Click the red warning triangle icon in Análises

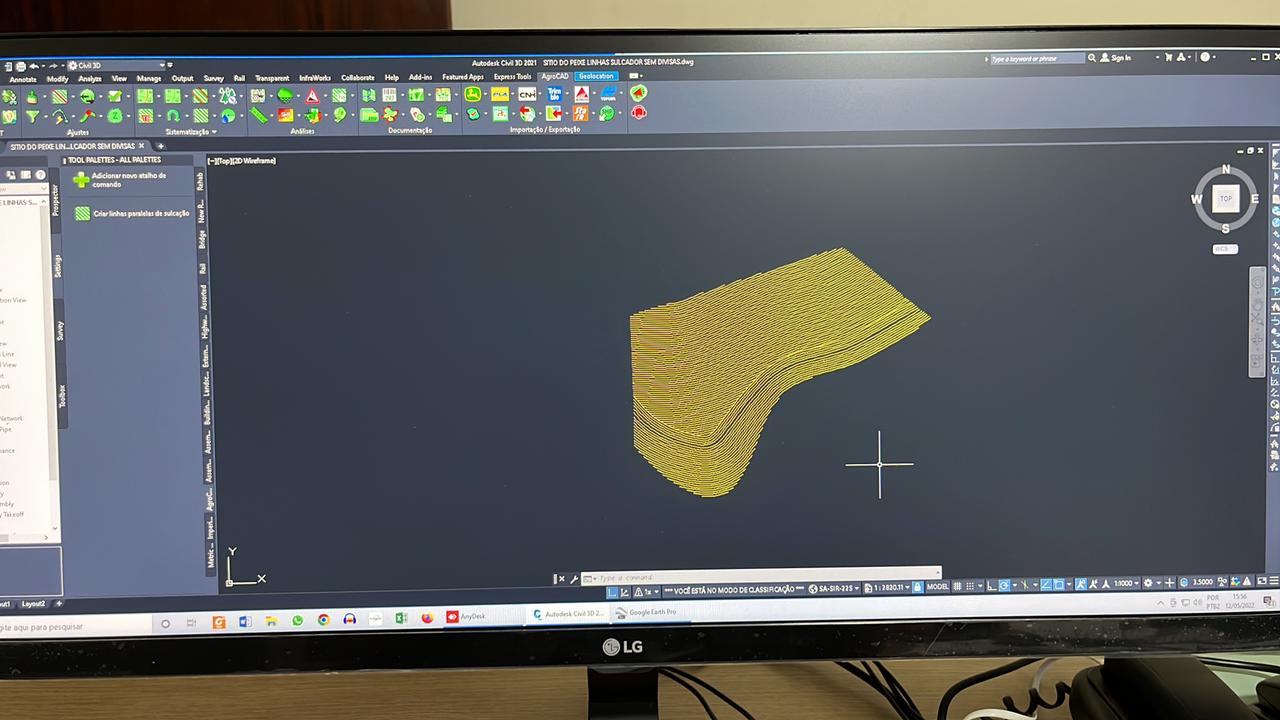pos(312,96)
